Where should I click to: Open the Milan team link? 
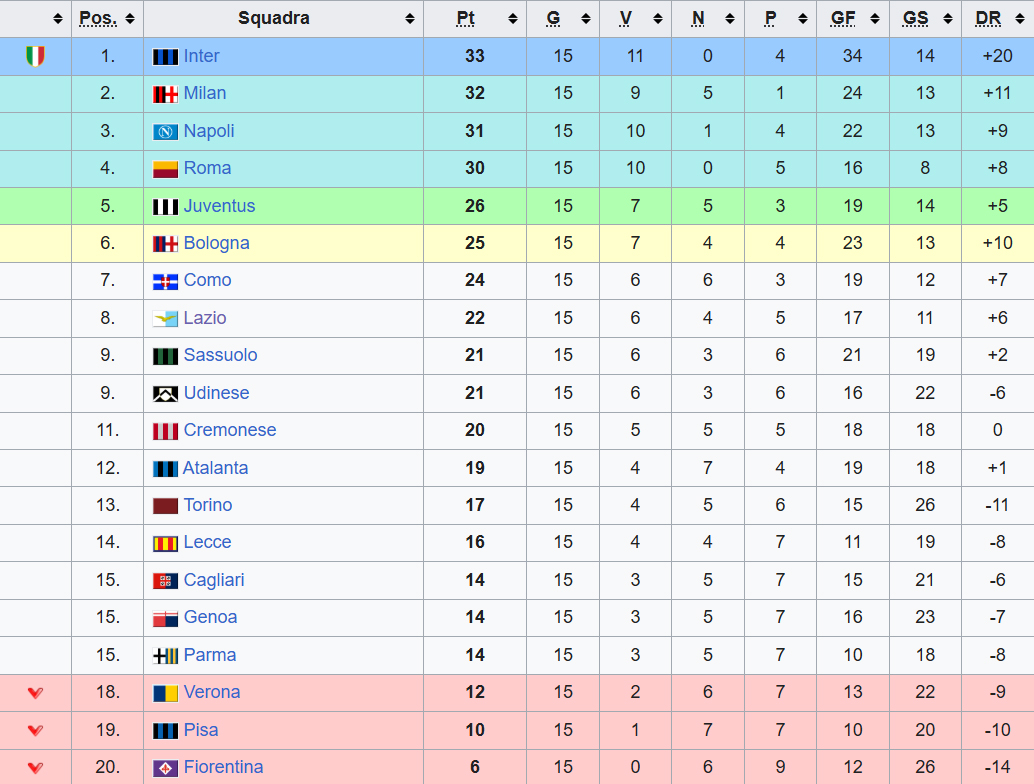[x=204, y=93]
